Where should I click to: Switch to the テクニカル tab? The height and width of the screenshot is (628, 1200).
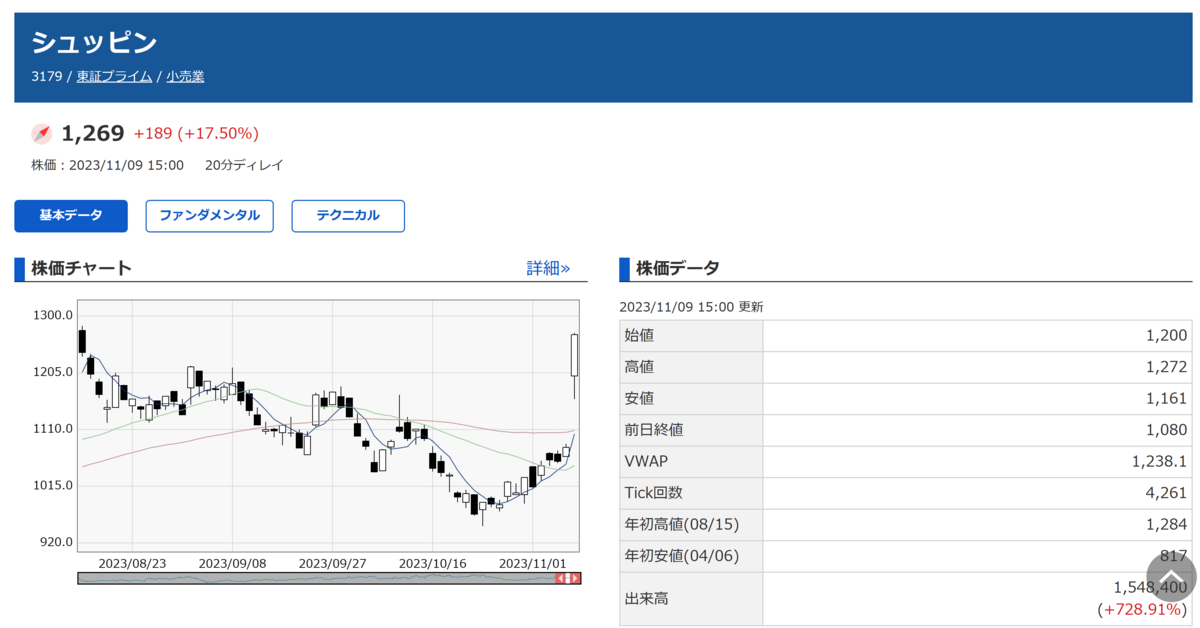coord(348,216)
